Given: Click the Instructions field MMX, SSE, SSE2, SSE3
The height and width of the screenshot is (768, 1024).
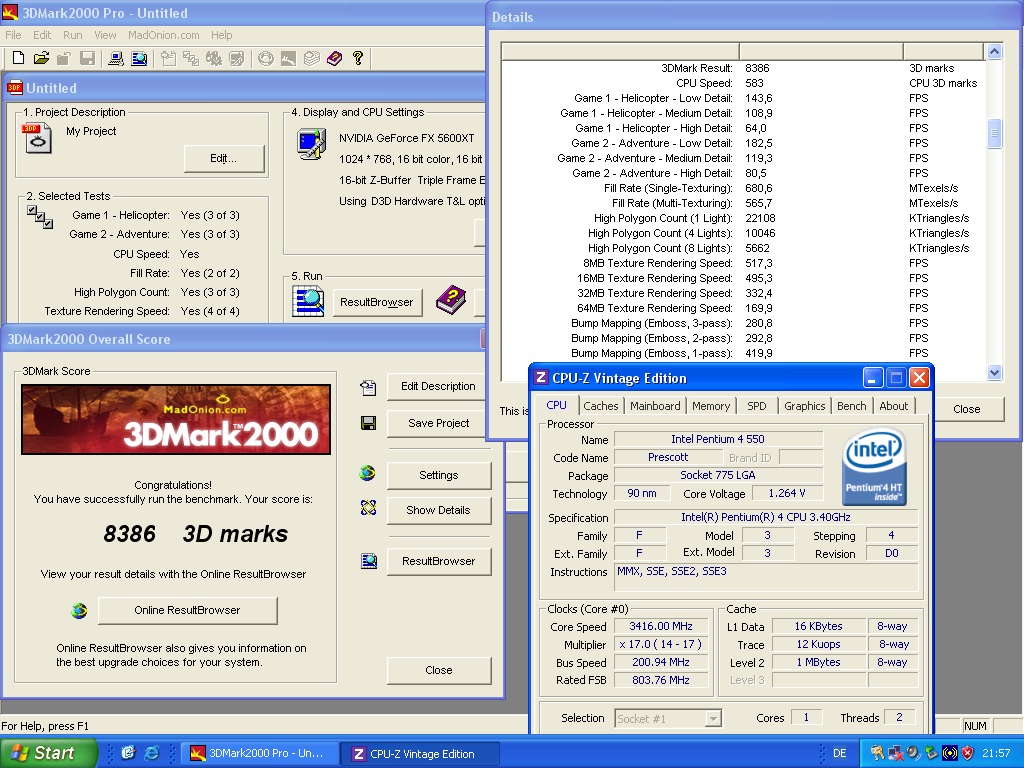Looking at the screenshot, I should (x=767, y=577).
